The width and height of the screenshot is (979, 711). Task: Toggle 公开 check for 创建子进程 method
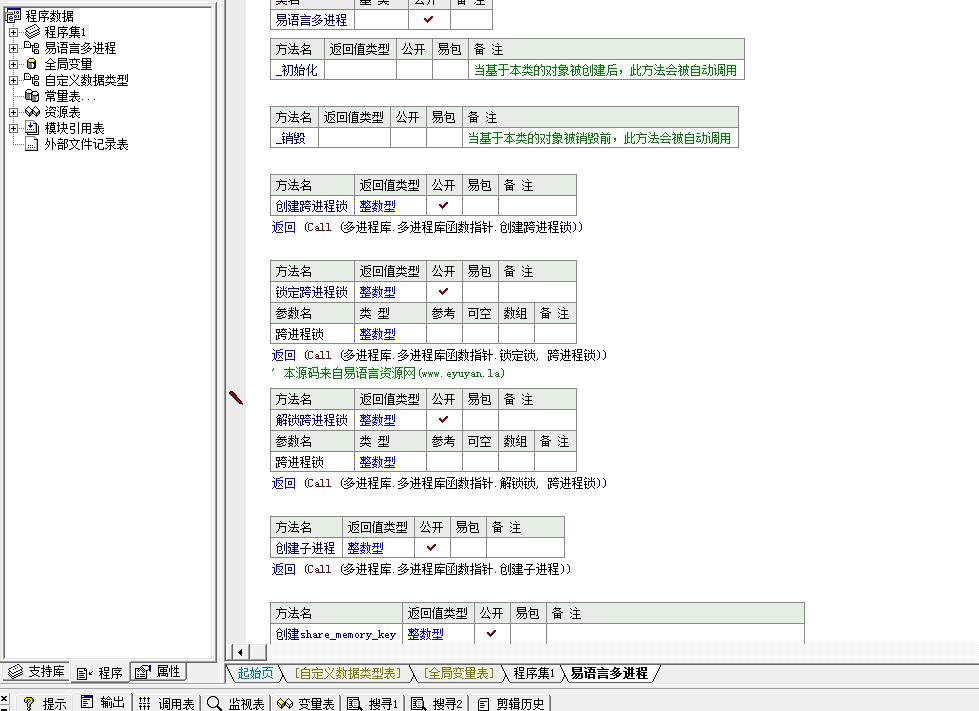point(431,547)
